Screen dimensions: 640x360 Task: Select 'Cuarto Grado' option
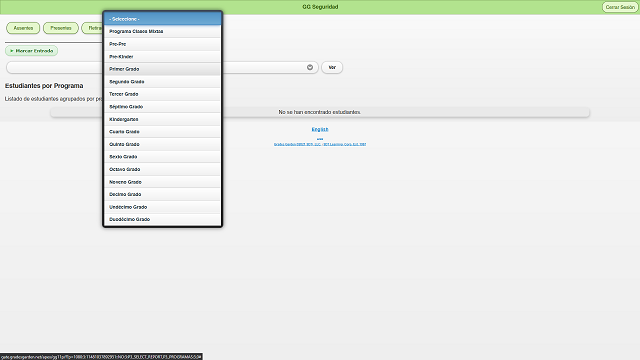162,132
